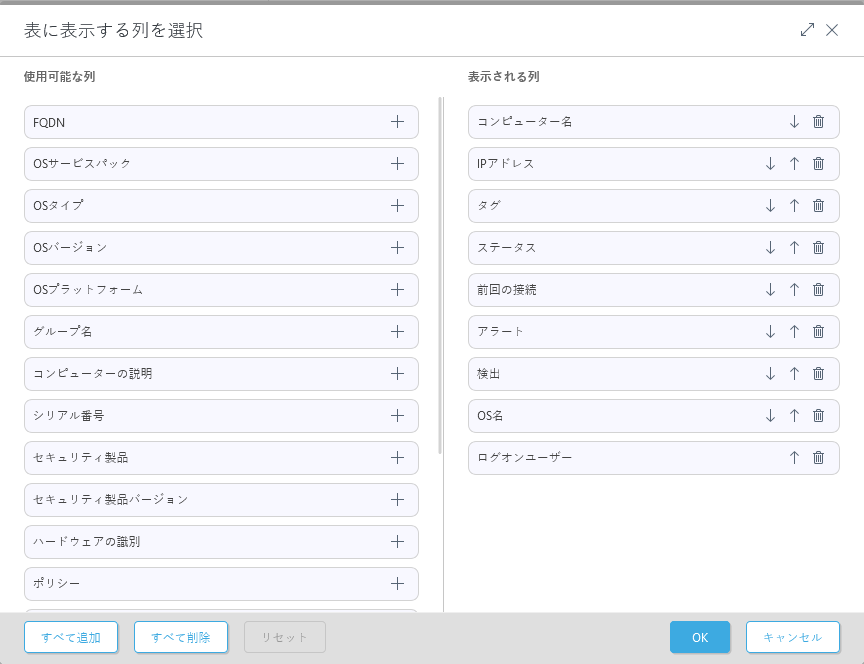Add the ポリシー column with plus
Image resolution: width=864 pixels, height=664 pixels.
[x=397, y=584]
